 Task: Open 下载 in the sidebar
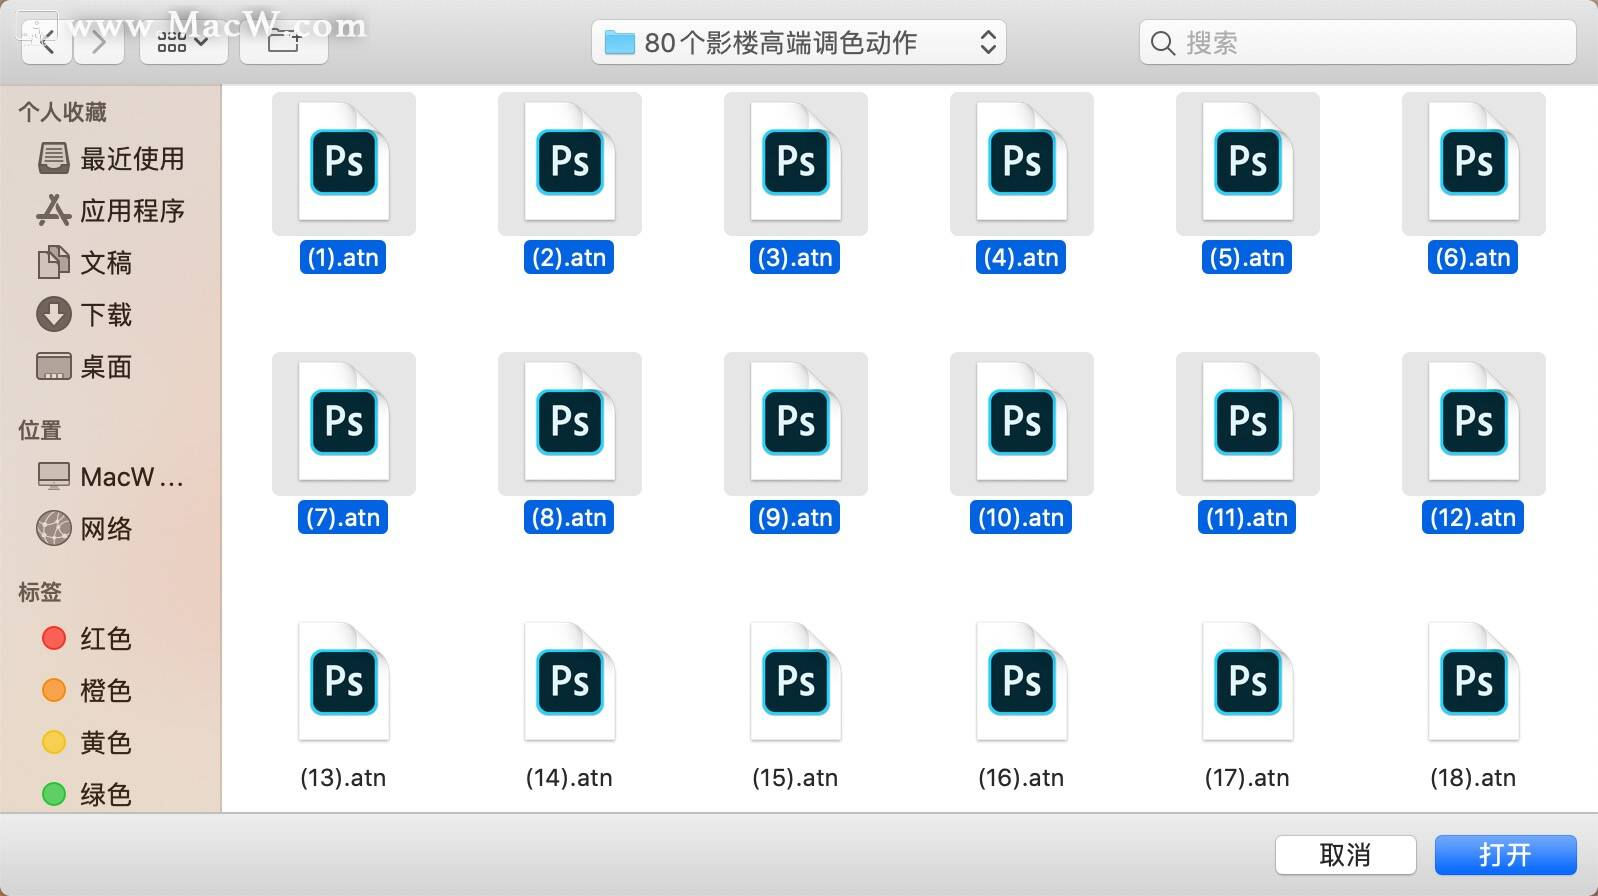tap(86, 315)
